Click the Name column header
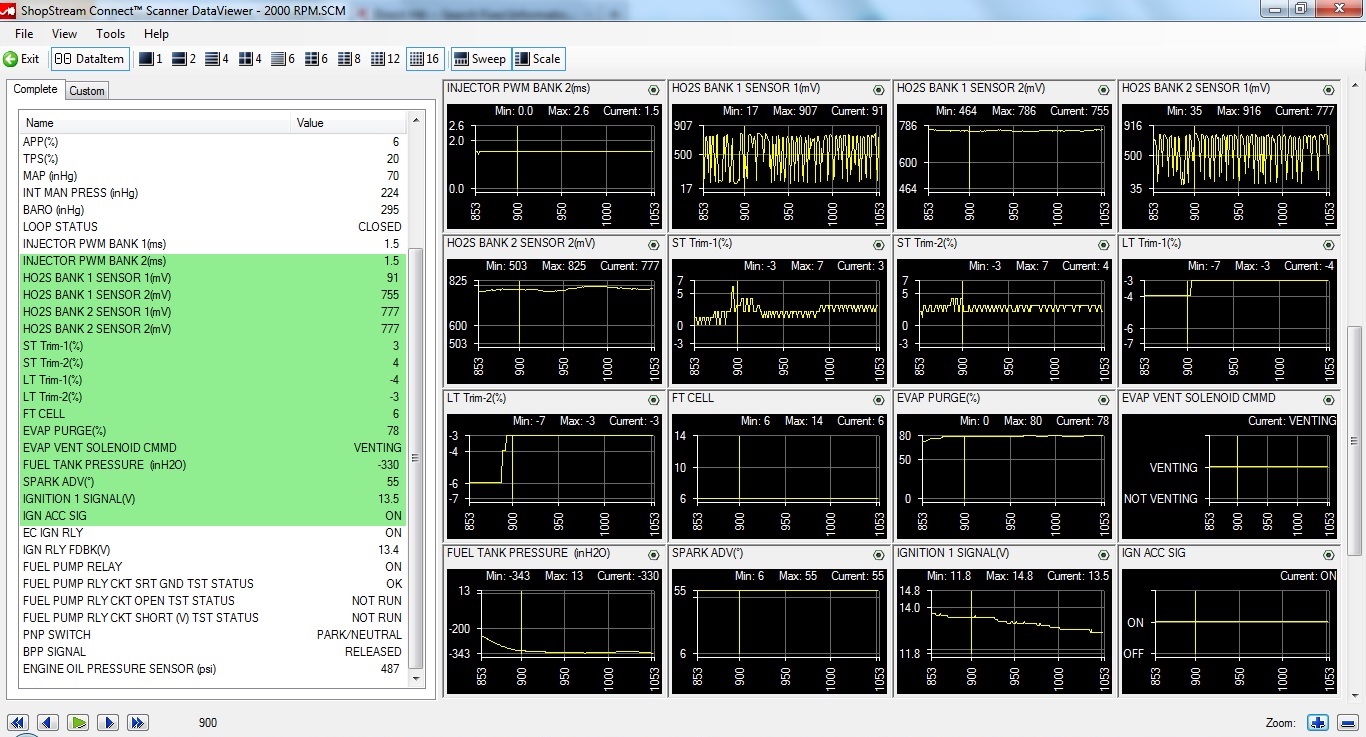The height and width of the screenshot is (737, 1366). [x=155, y=123]
